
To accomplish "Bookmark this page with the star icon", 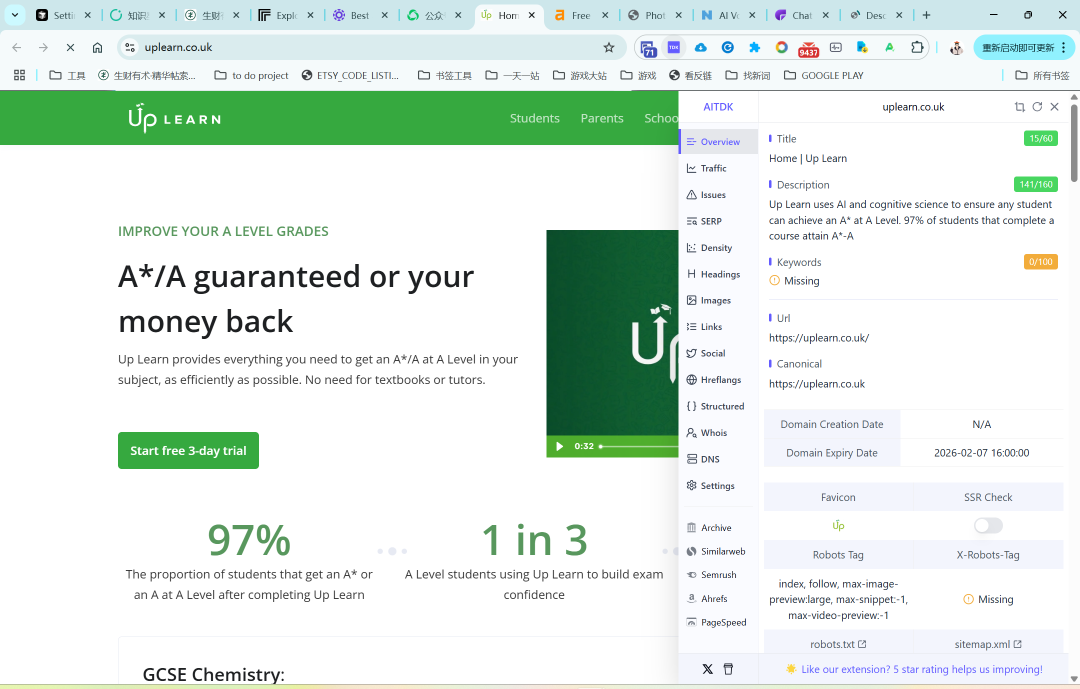I will click(x=609, y=48).
